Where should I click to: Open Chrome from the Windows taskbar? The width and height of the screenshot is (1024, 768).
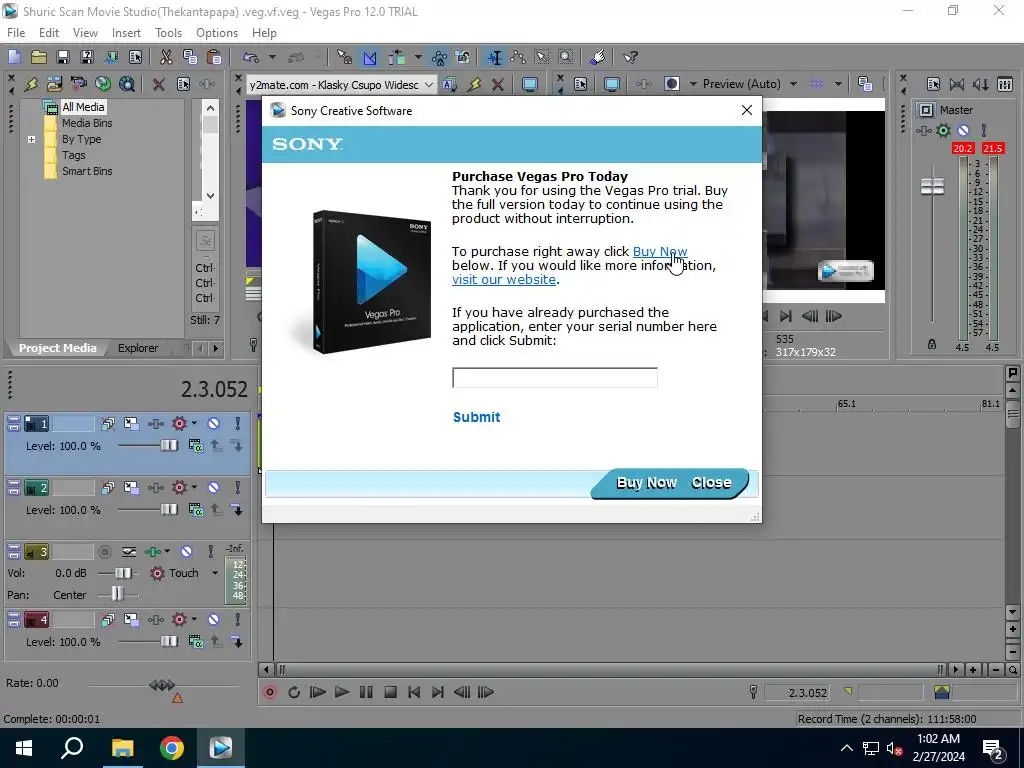(172, 748)
